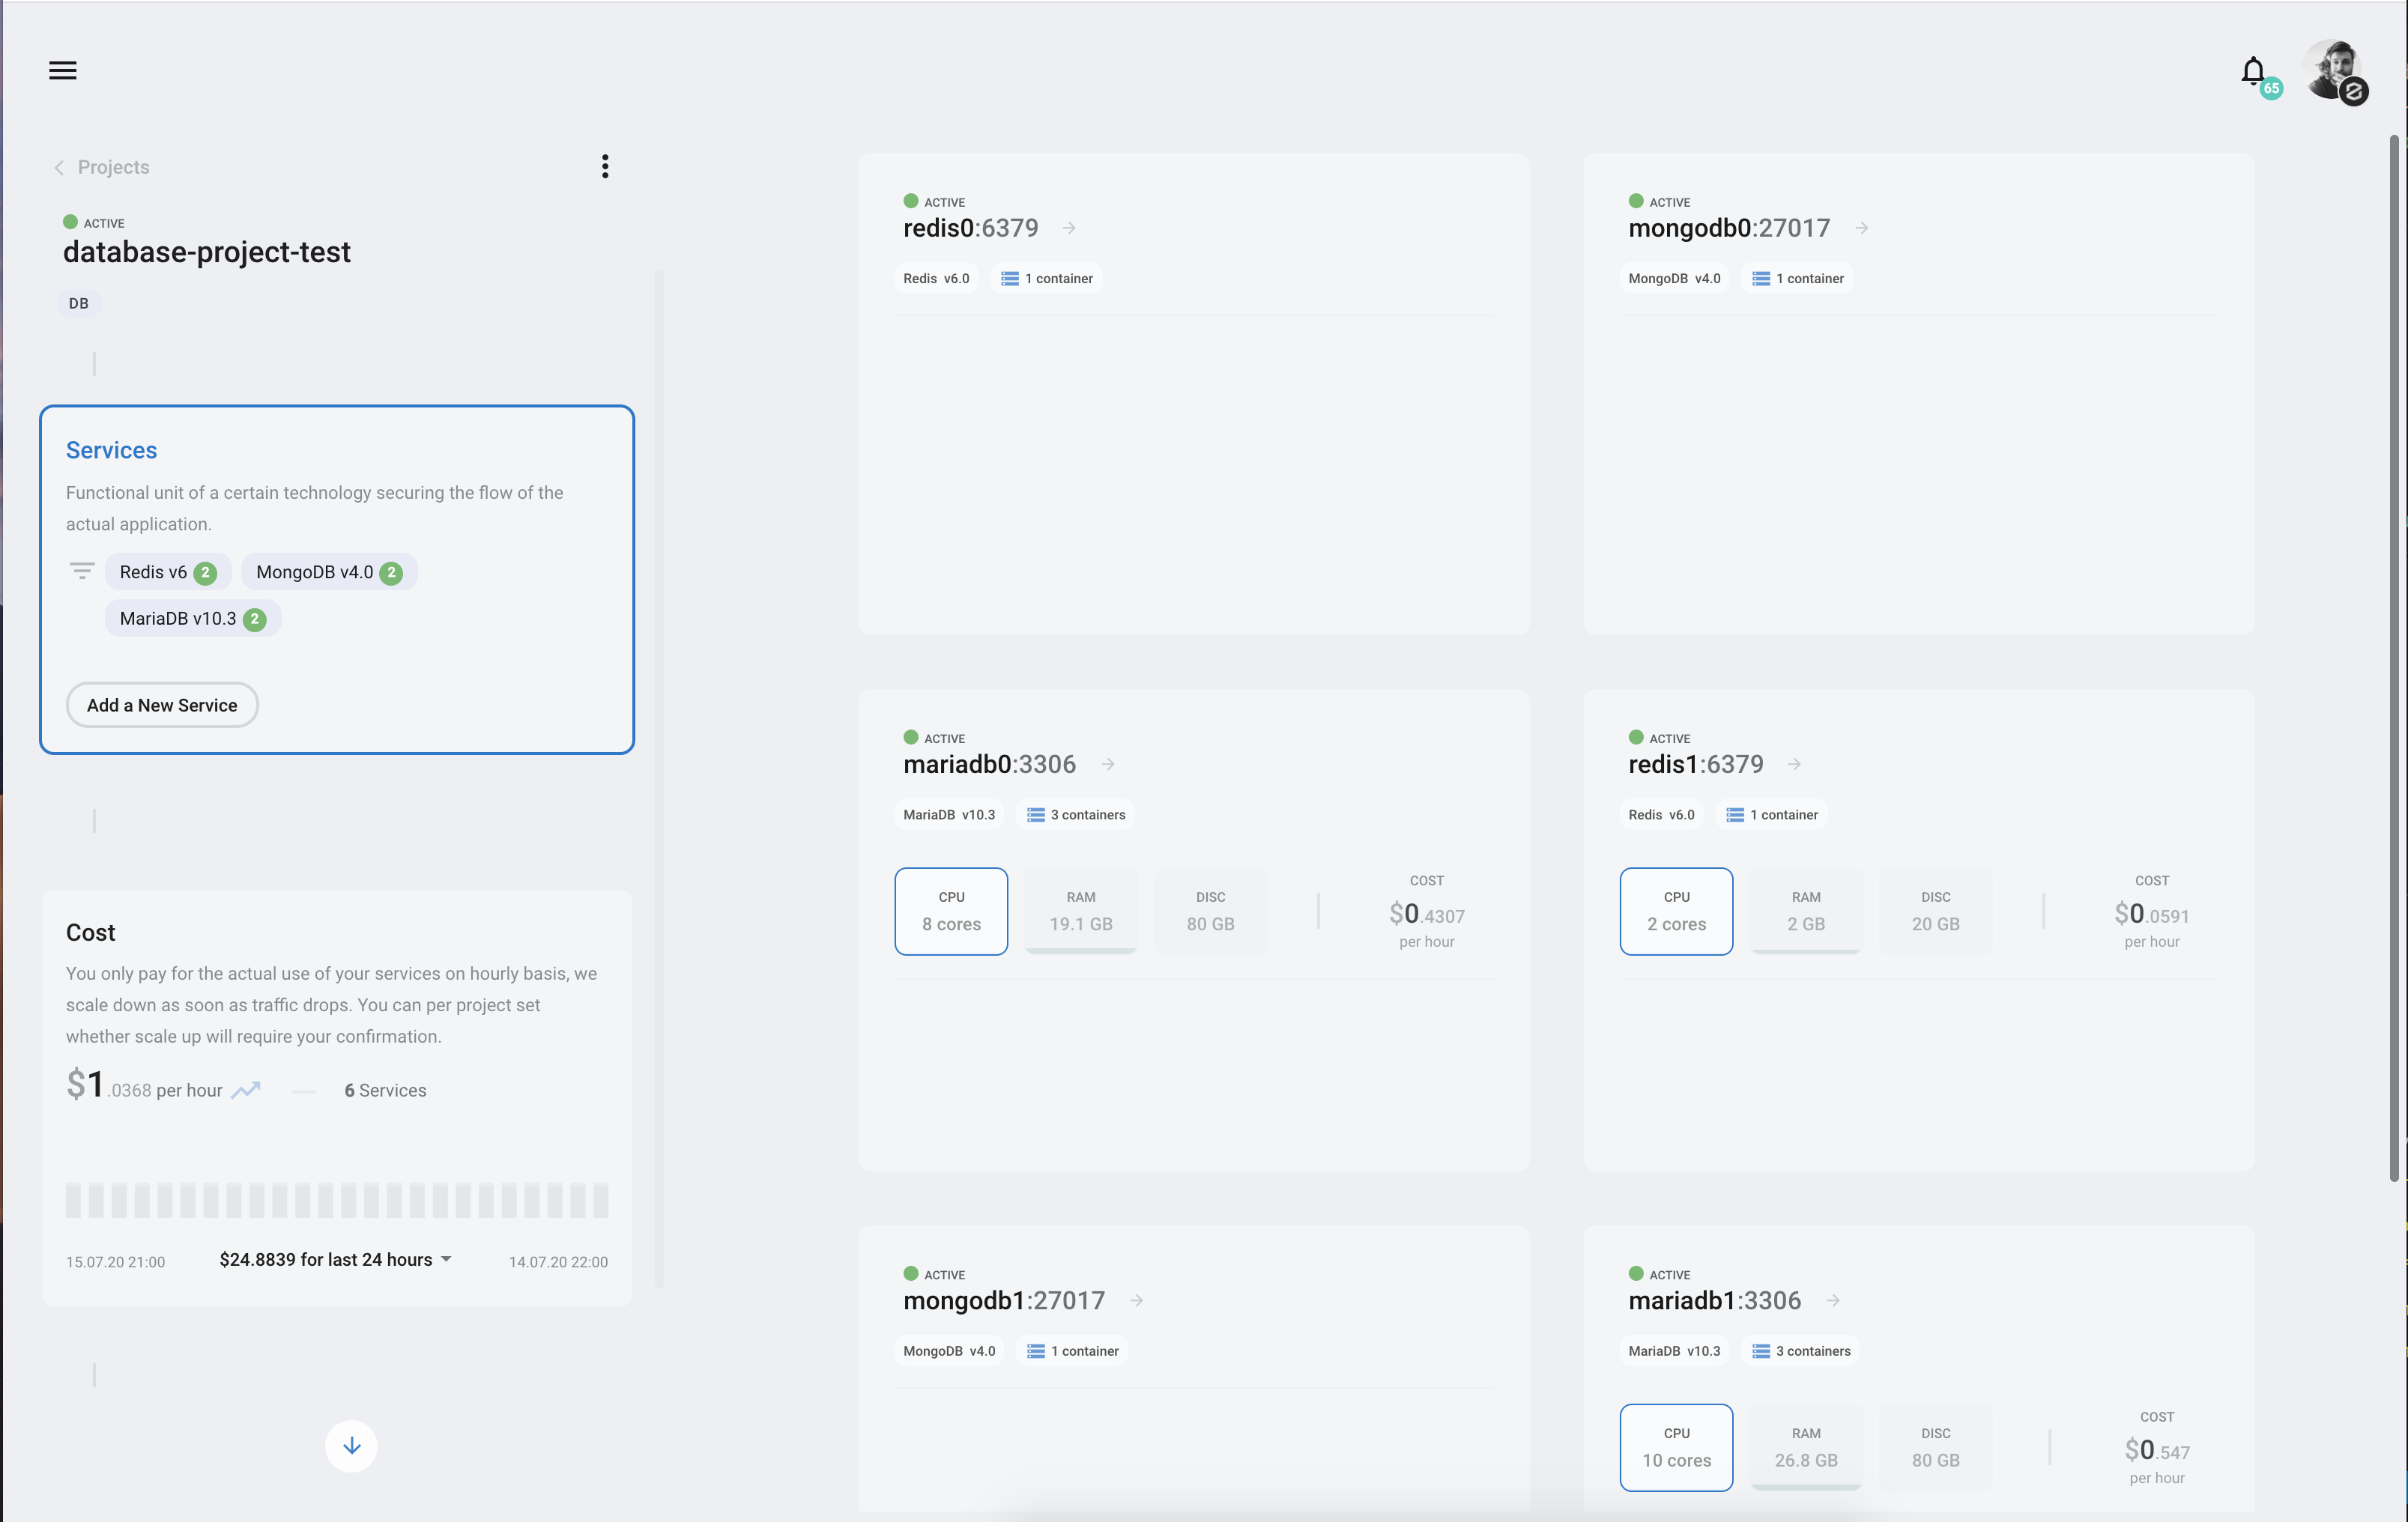Click Add a New Service button

click(x=162, y=705)
